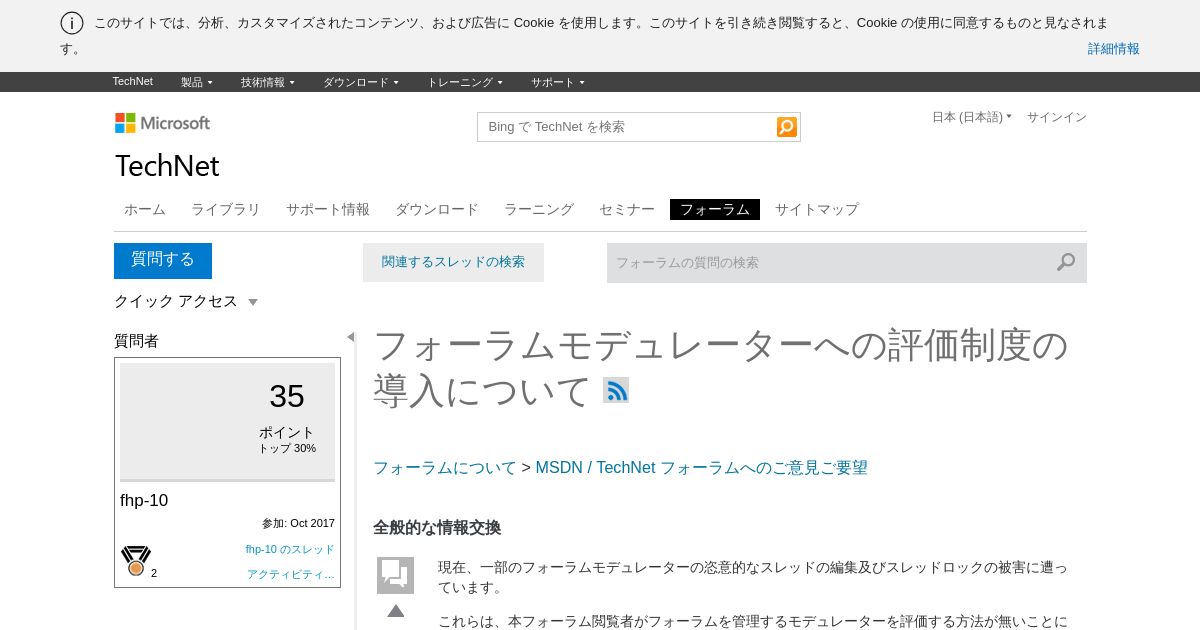This screenshot has width=1200, height=630.
Task: Click the Microsoft logo
Action: (162, 123)
